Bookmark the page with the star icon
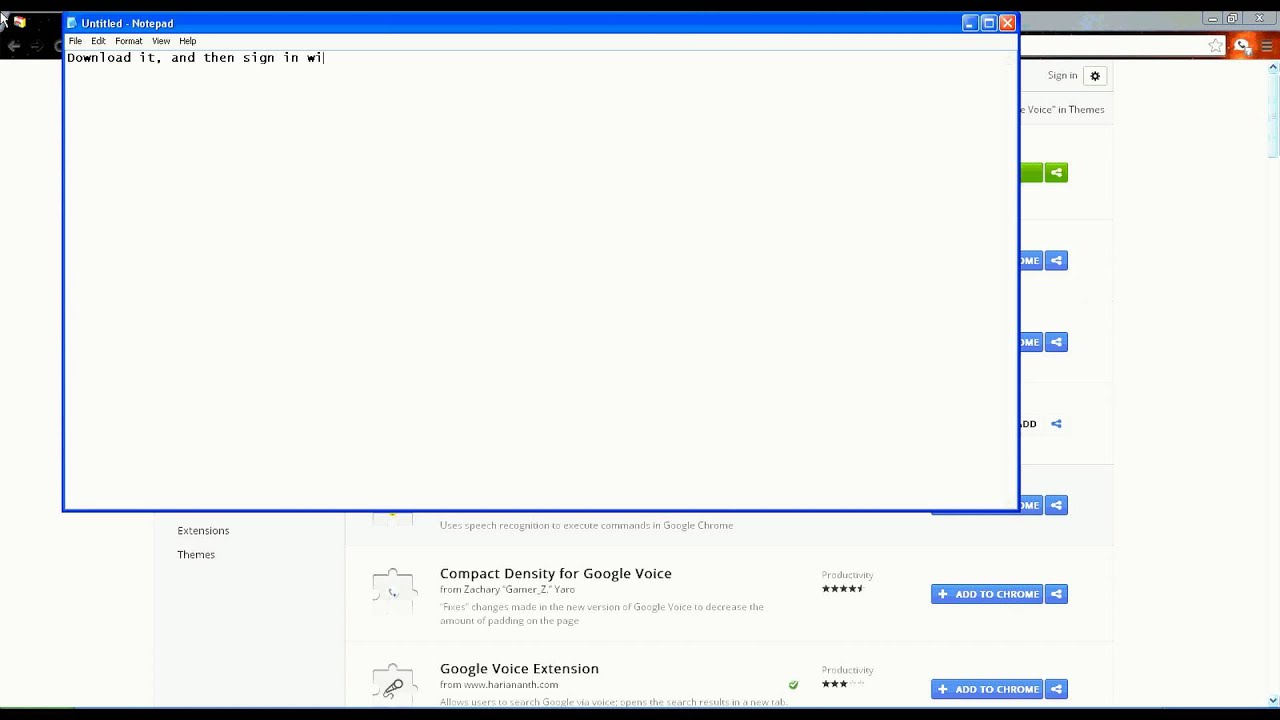 coord(1215,46)
